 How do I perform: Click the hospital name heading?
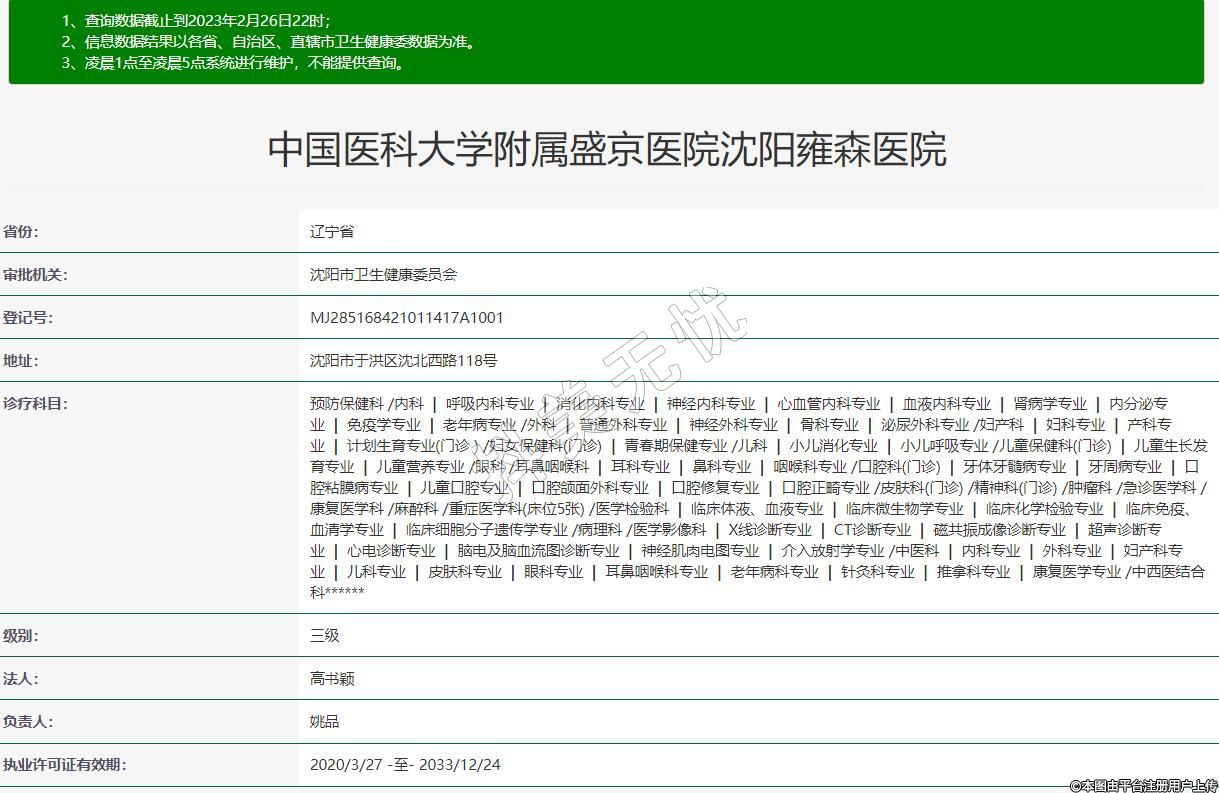[x=607, y=150]
